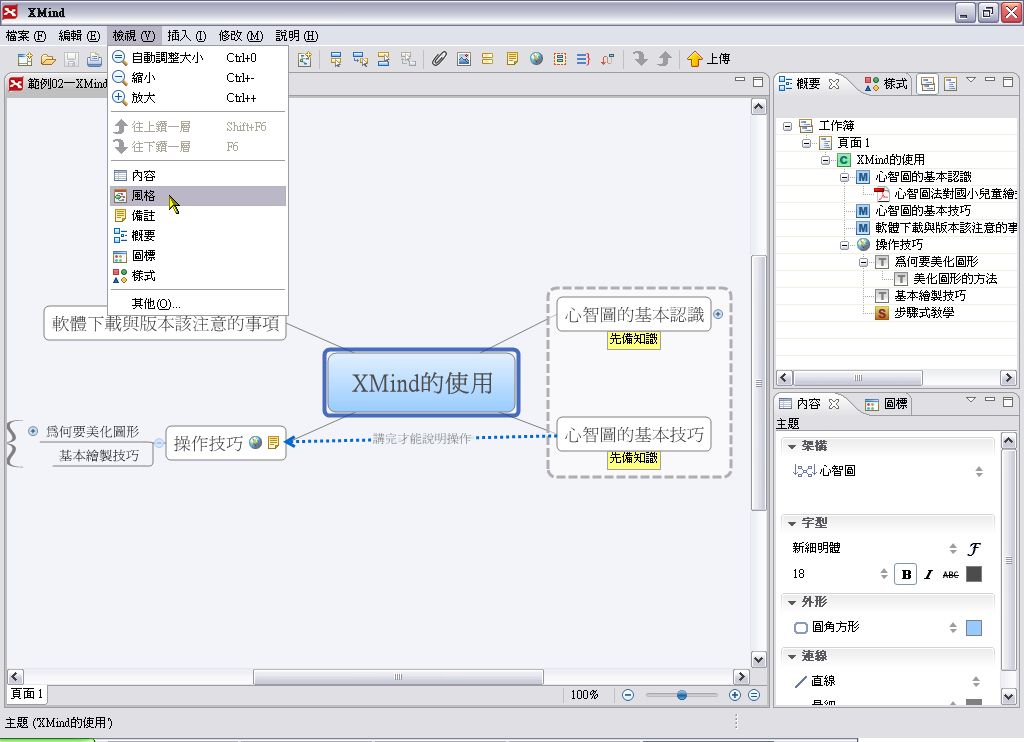Screen dimensions: 1024x742
Task: Click the globe hyperlink toolbar icon
Action: pos(536,59)
